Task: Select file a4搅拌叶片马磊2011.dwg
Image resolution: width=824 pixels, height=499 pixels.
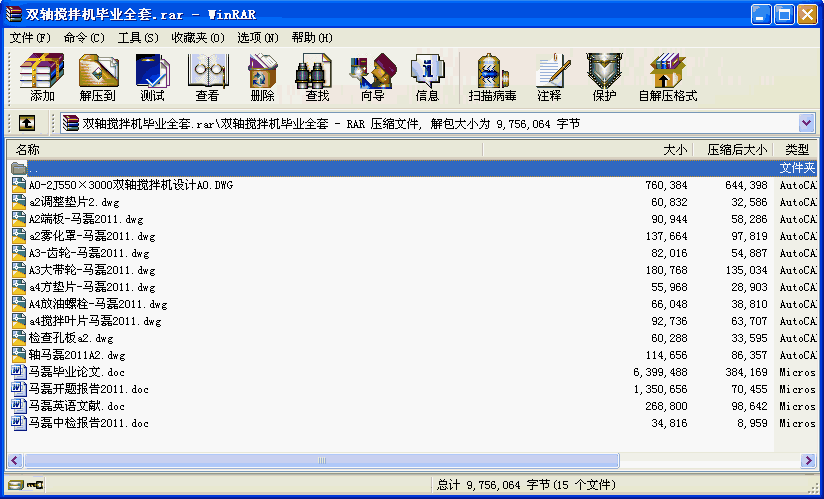Action: click(95, 321)
